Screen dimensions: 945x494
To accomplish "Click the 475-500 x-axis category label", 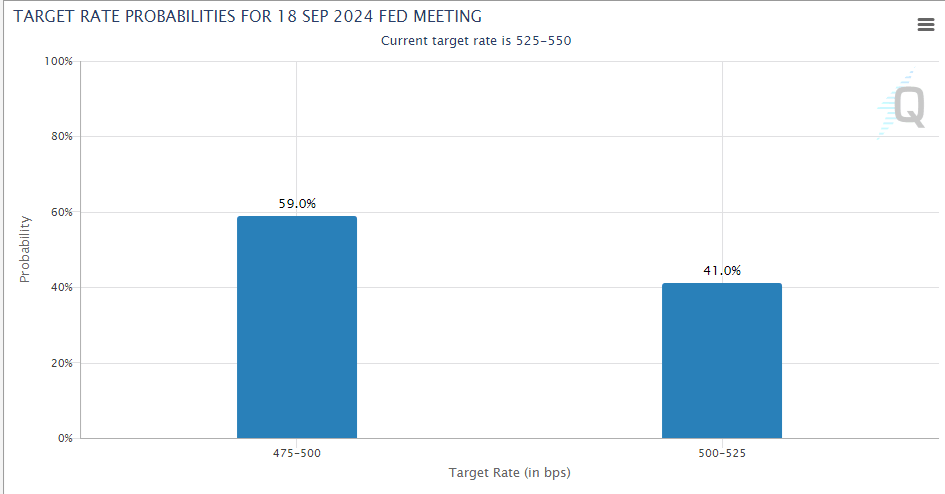I will tap(297, 453).
